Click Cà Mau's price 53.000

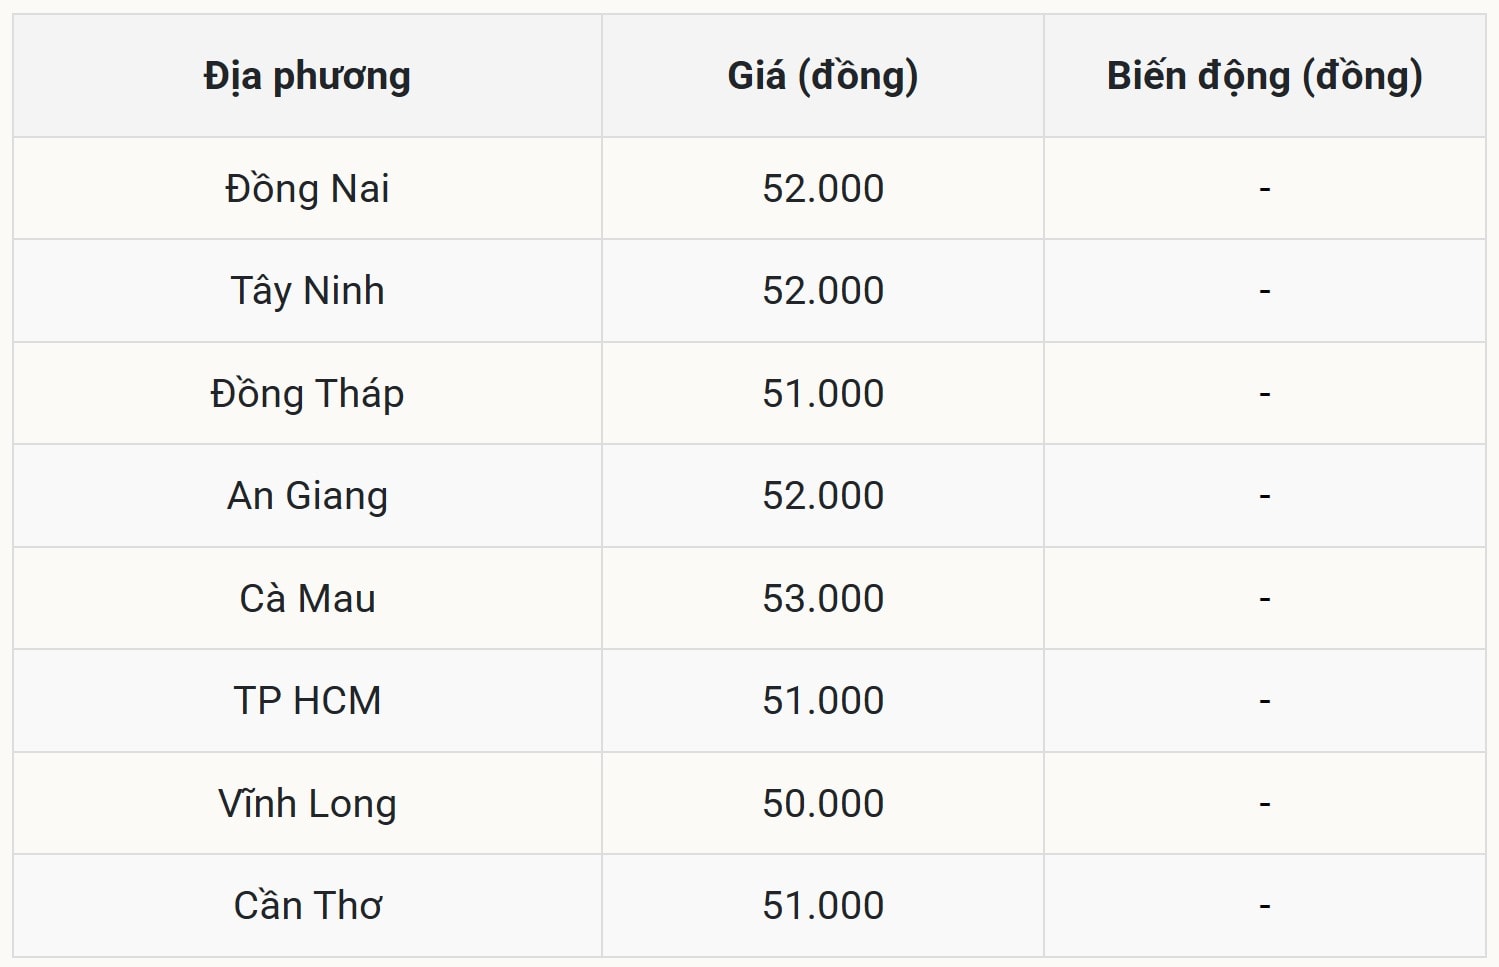tap(823, 599)
